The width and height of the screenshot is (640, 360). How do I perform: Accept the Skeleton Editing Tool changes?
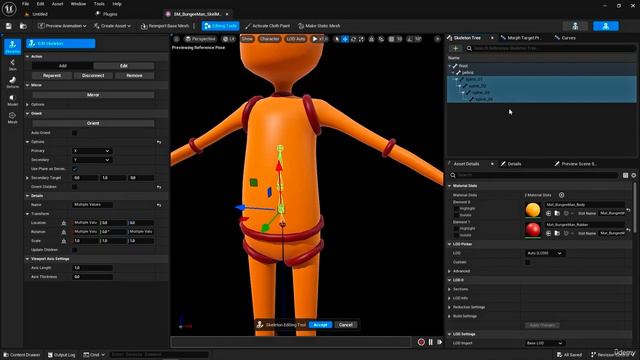(320, 325)
